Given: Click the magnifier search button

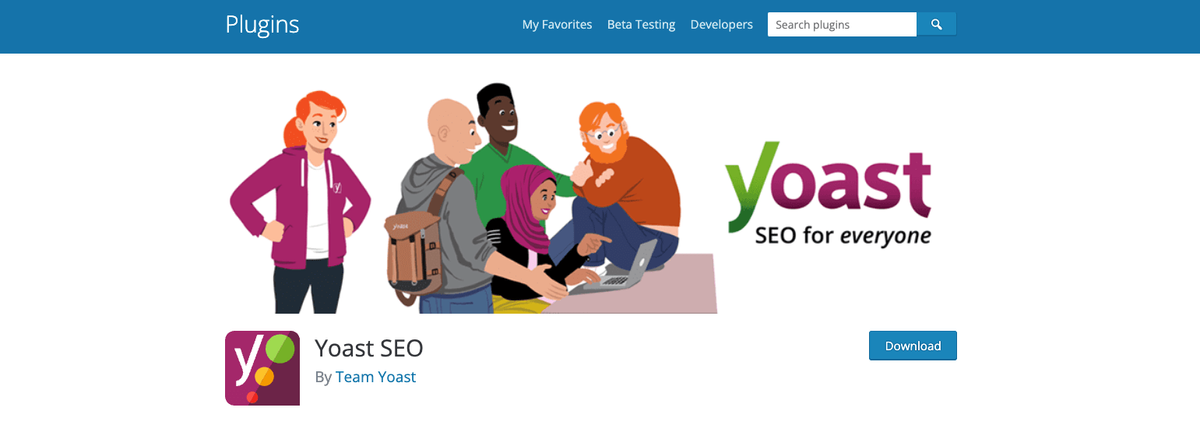Looking at the screenshot, I should tap(937, 24).
